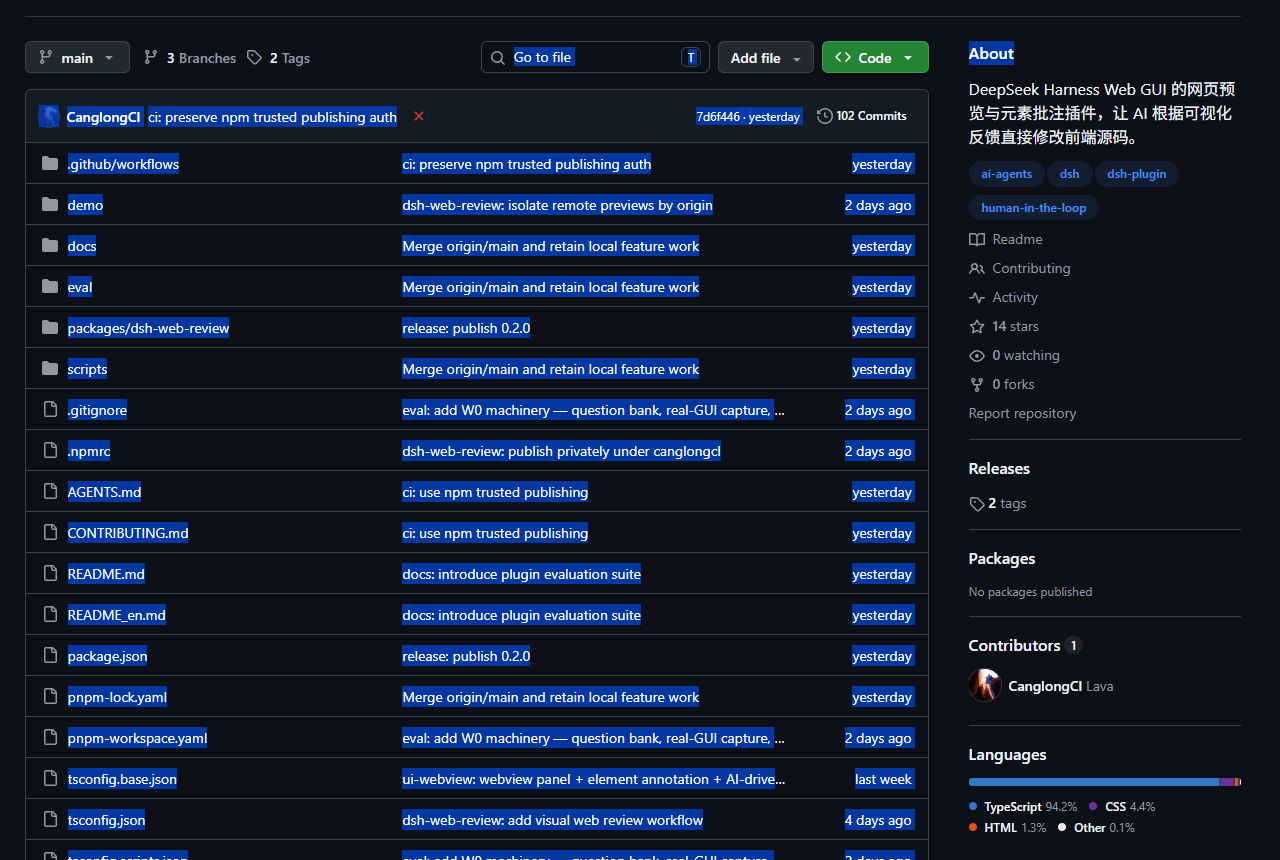Open the scripts folder name link
1280x860 pixels.
(87, 369)
